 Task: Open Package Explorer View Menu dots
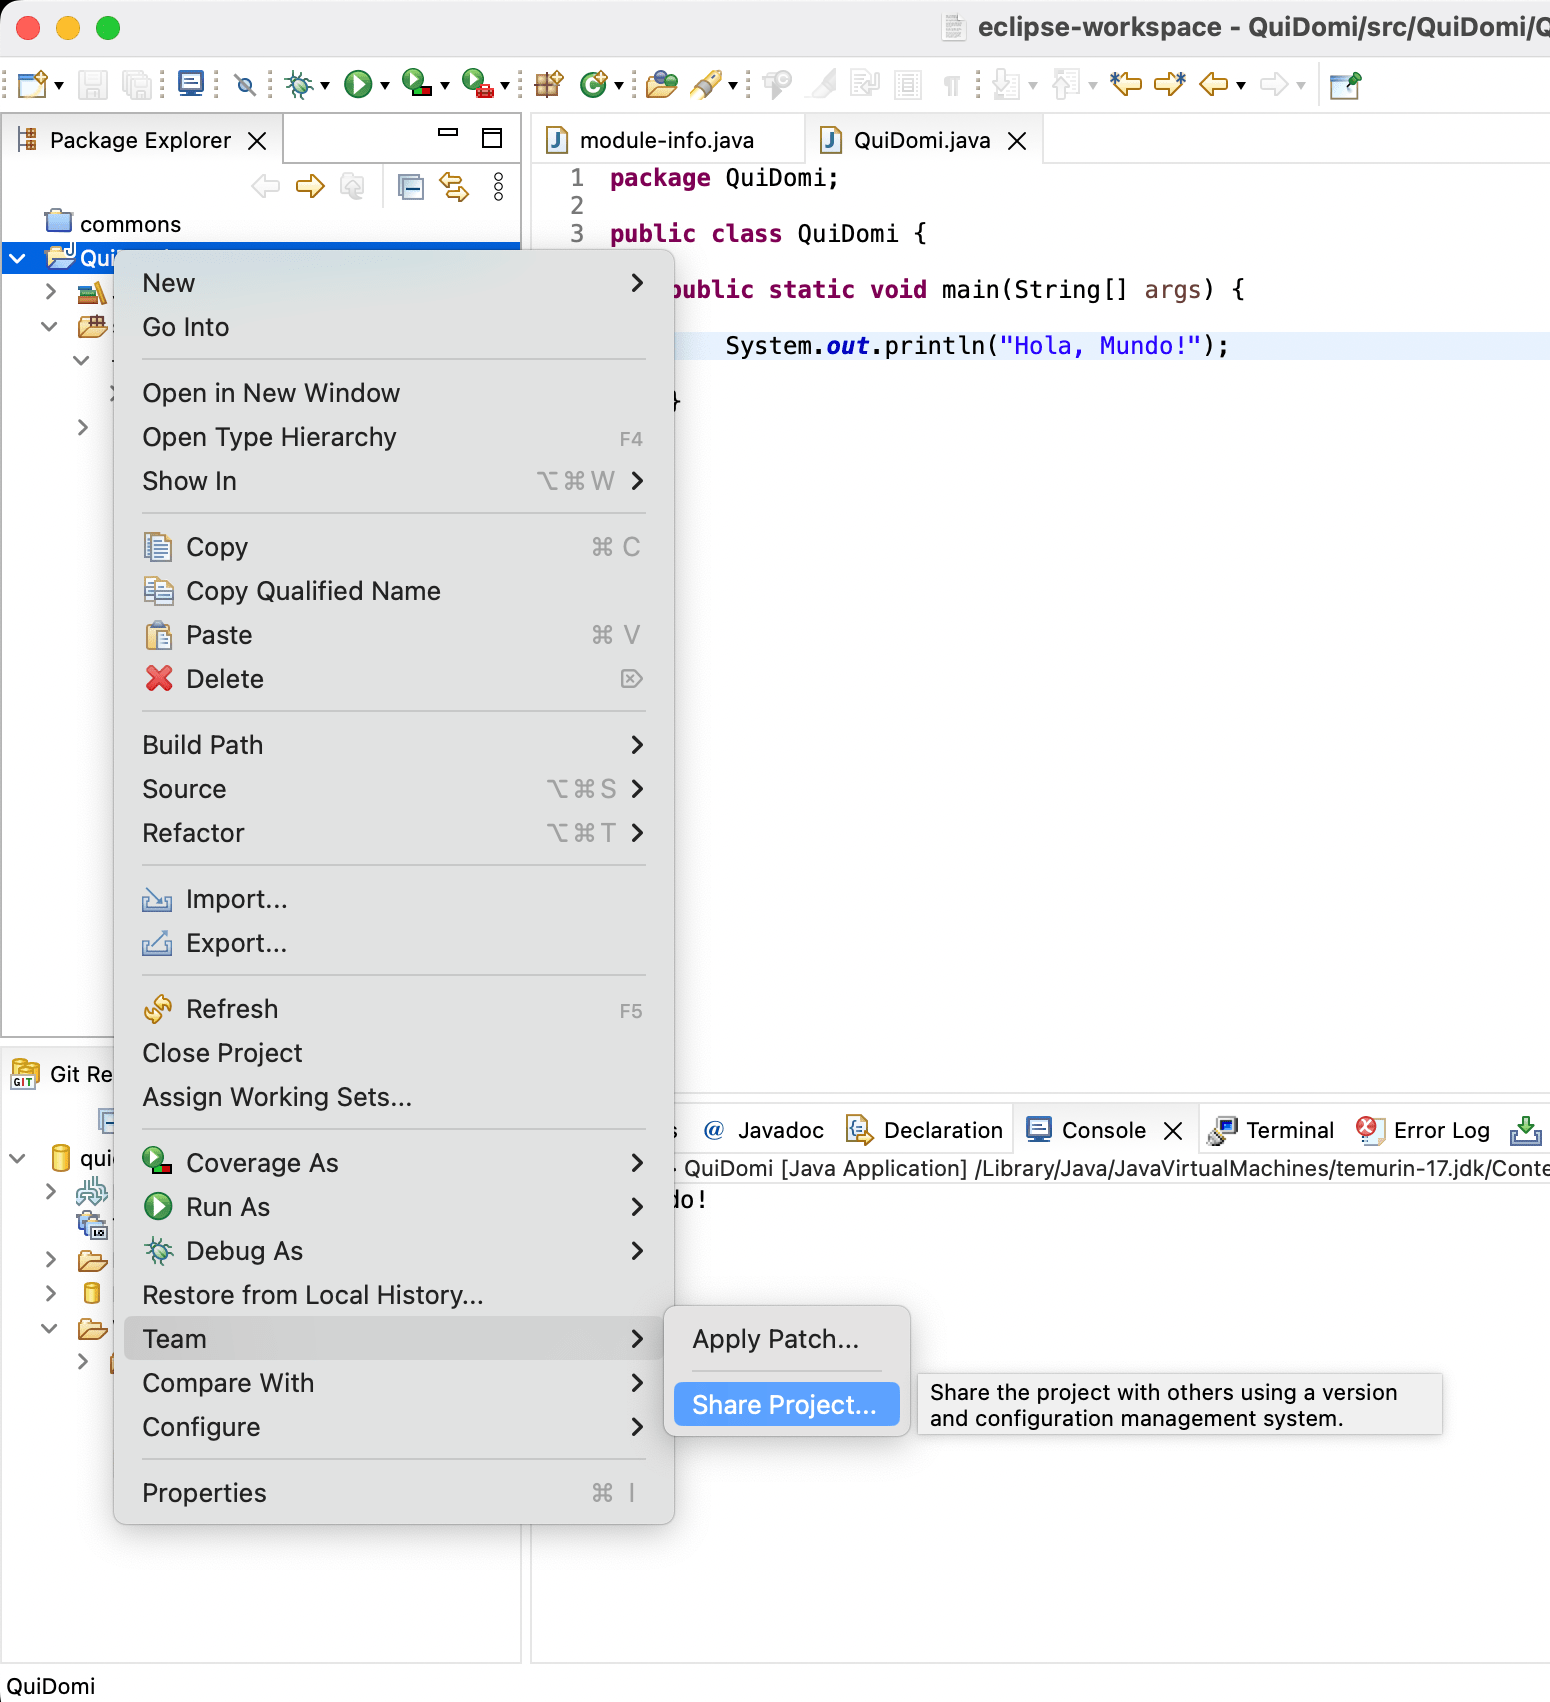pyautogui.click(x=498, y=187)
